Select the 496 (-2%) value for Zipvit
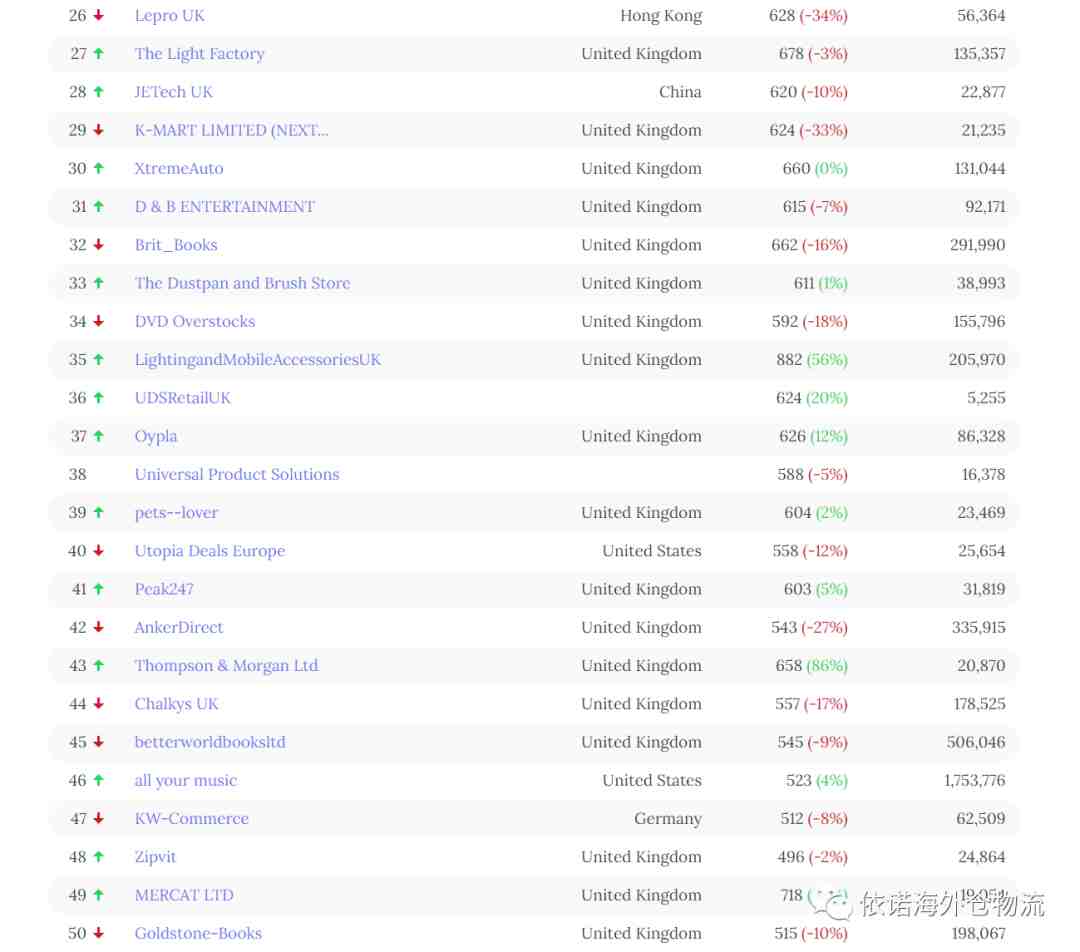Viewport: 1080px width, 952px height. coord(812,857)
